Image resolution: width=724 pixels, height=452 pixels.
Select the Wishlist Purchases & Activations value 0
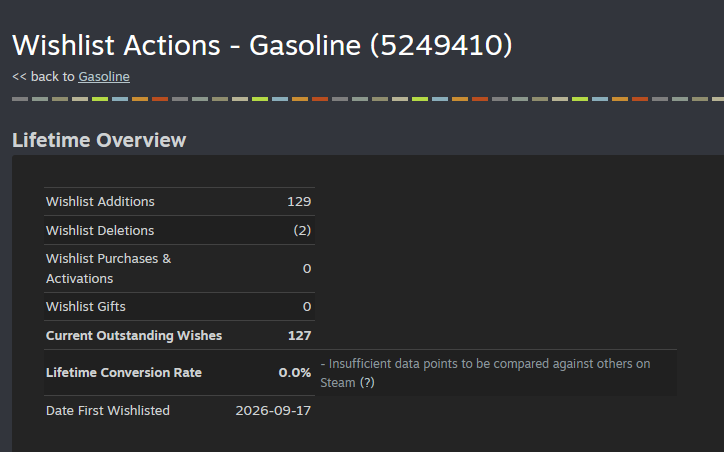tap(307, 269)
